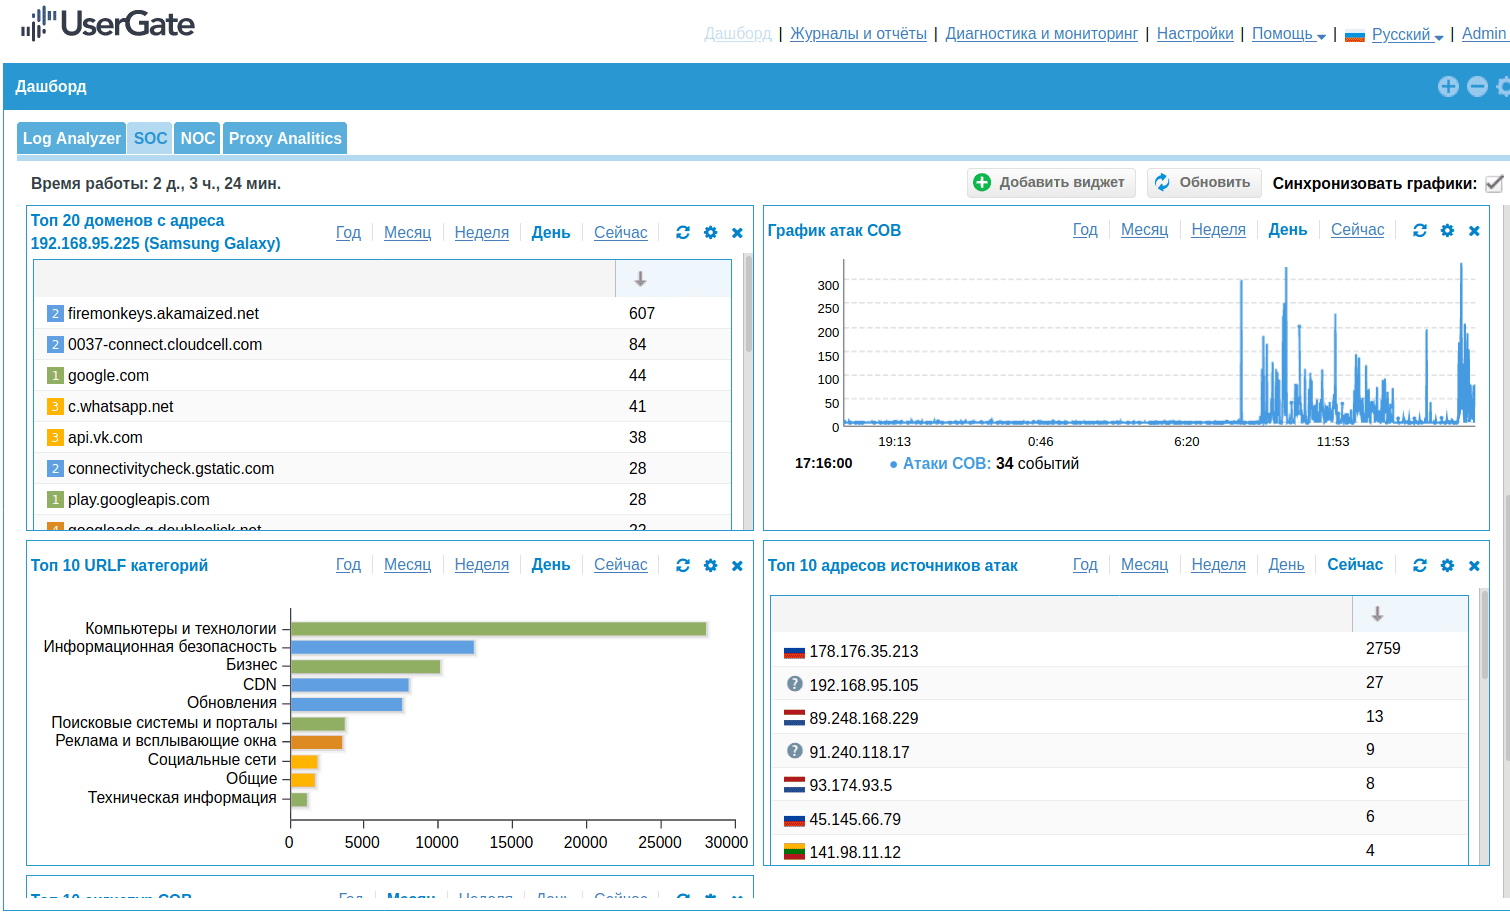The height and width of the screenshot is (918, 1510).
Task: Close the SOV attack graph widget
Action: (x=1474, y=231)
